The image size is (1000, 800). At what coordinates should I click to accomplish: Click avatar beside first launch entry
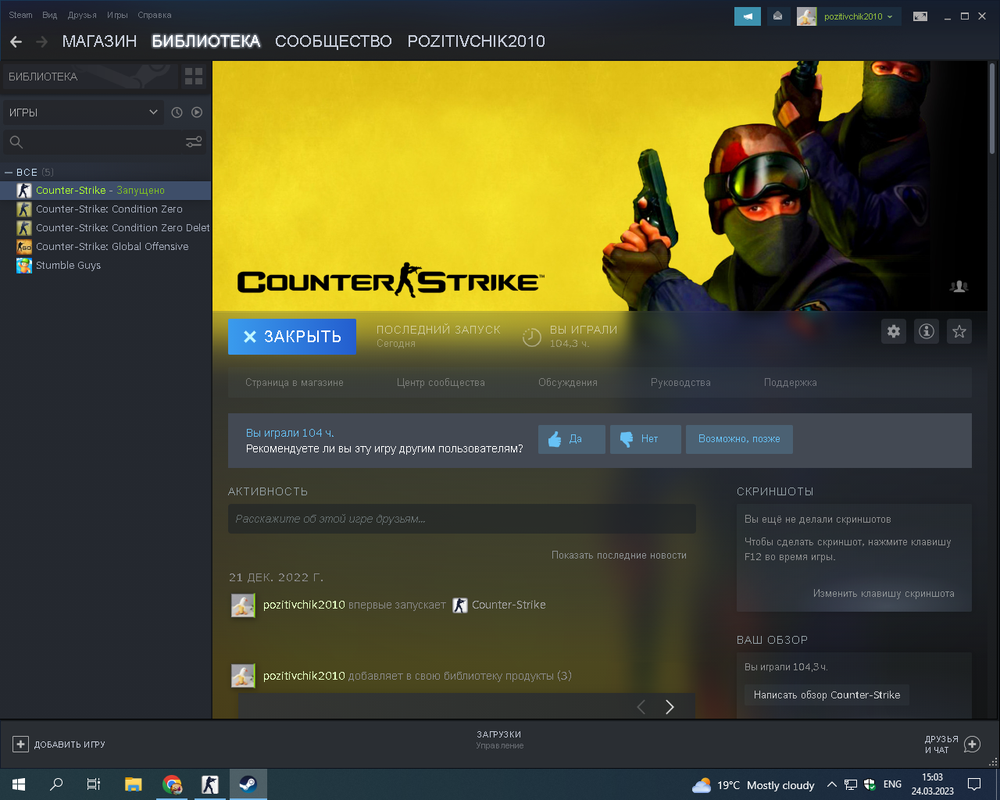243,605
